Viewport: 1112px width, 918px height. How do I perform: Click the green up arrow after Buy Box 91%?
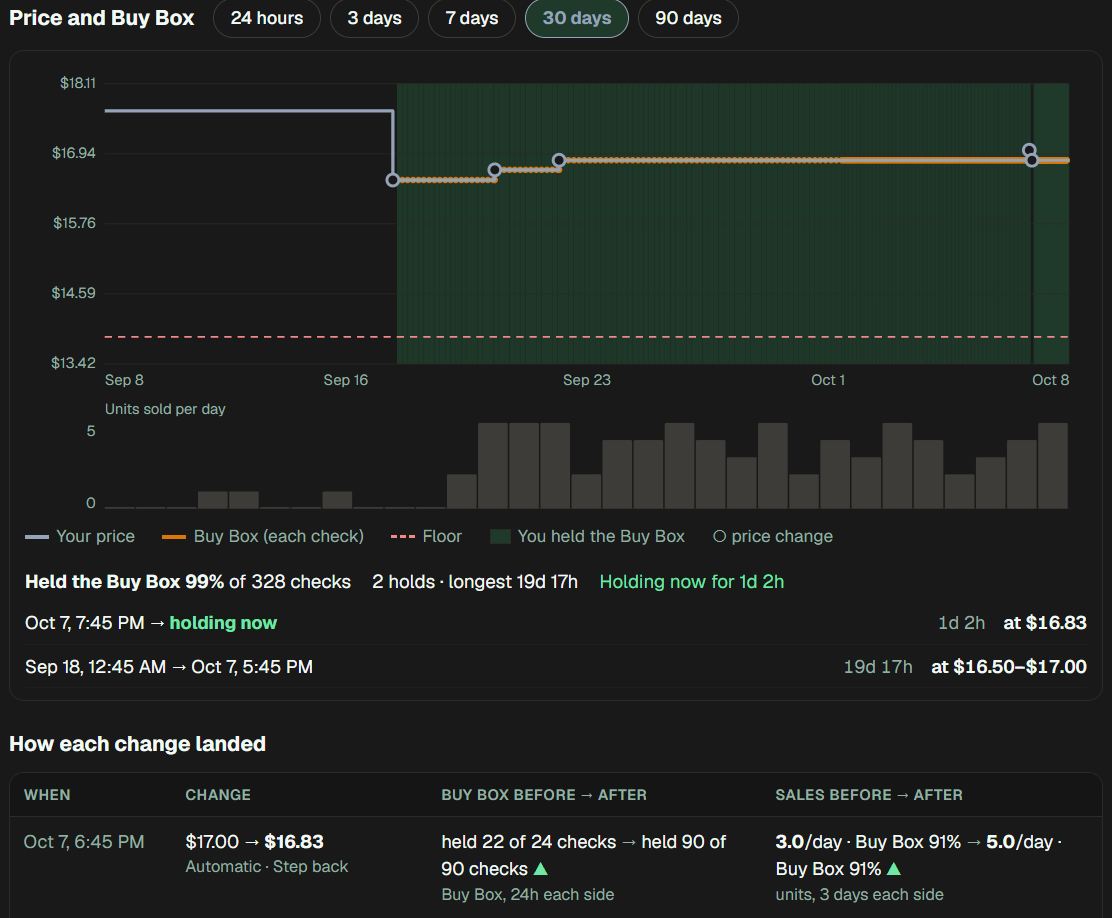(894, 868)
